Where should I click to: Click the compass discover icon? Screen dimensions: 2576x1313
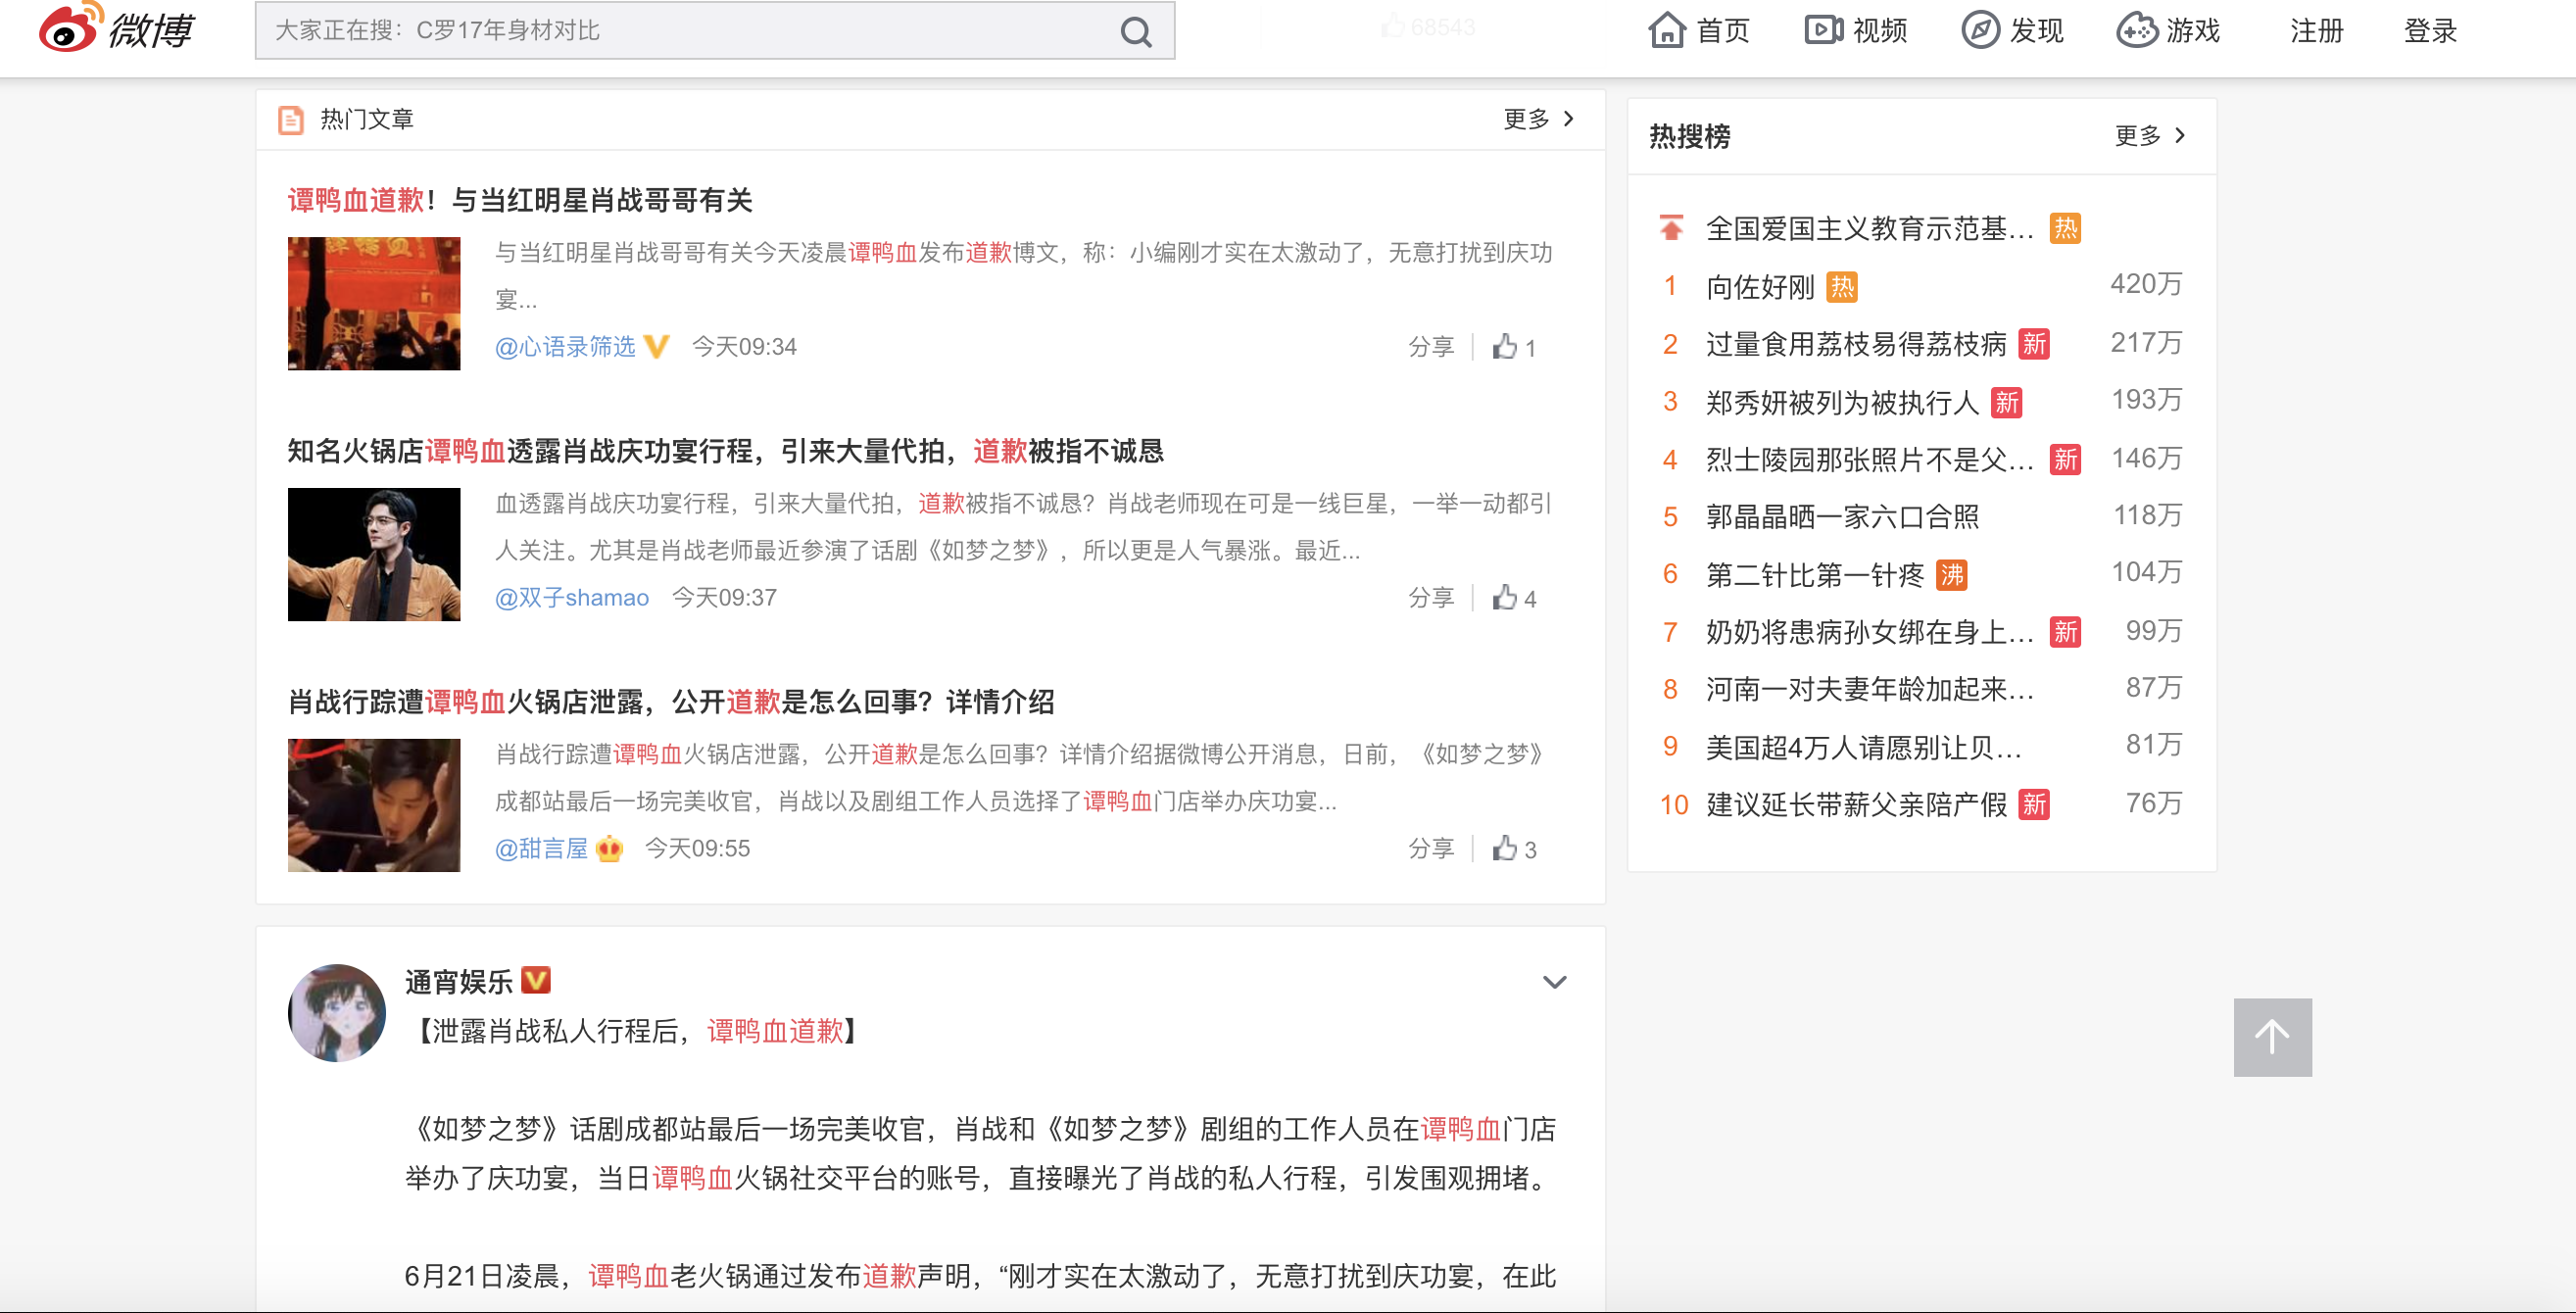tap(1980, 30)
